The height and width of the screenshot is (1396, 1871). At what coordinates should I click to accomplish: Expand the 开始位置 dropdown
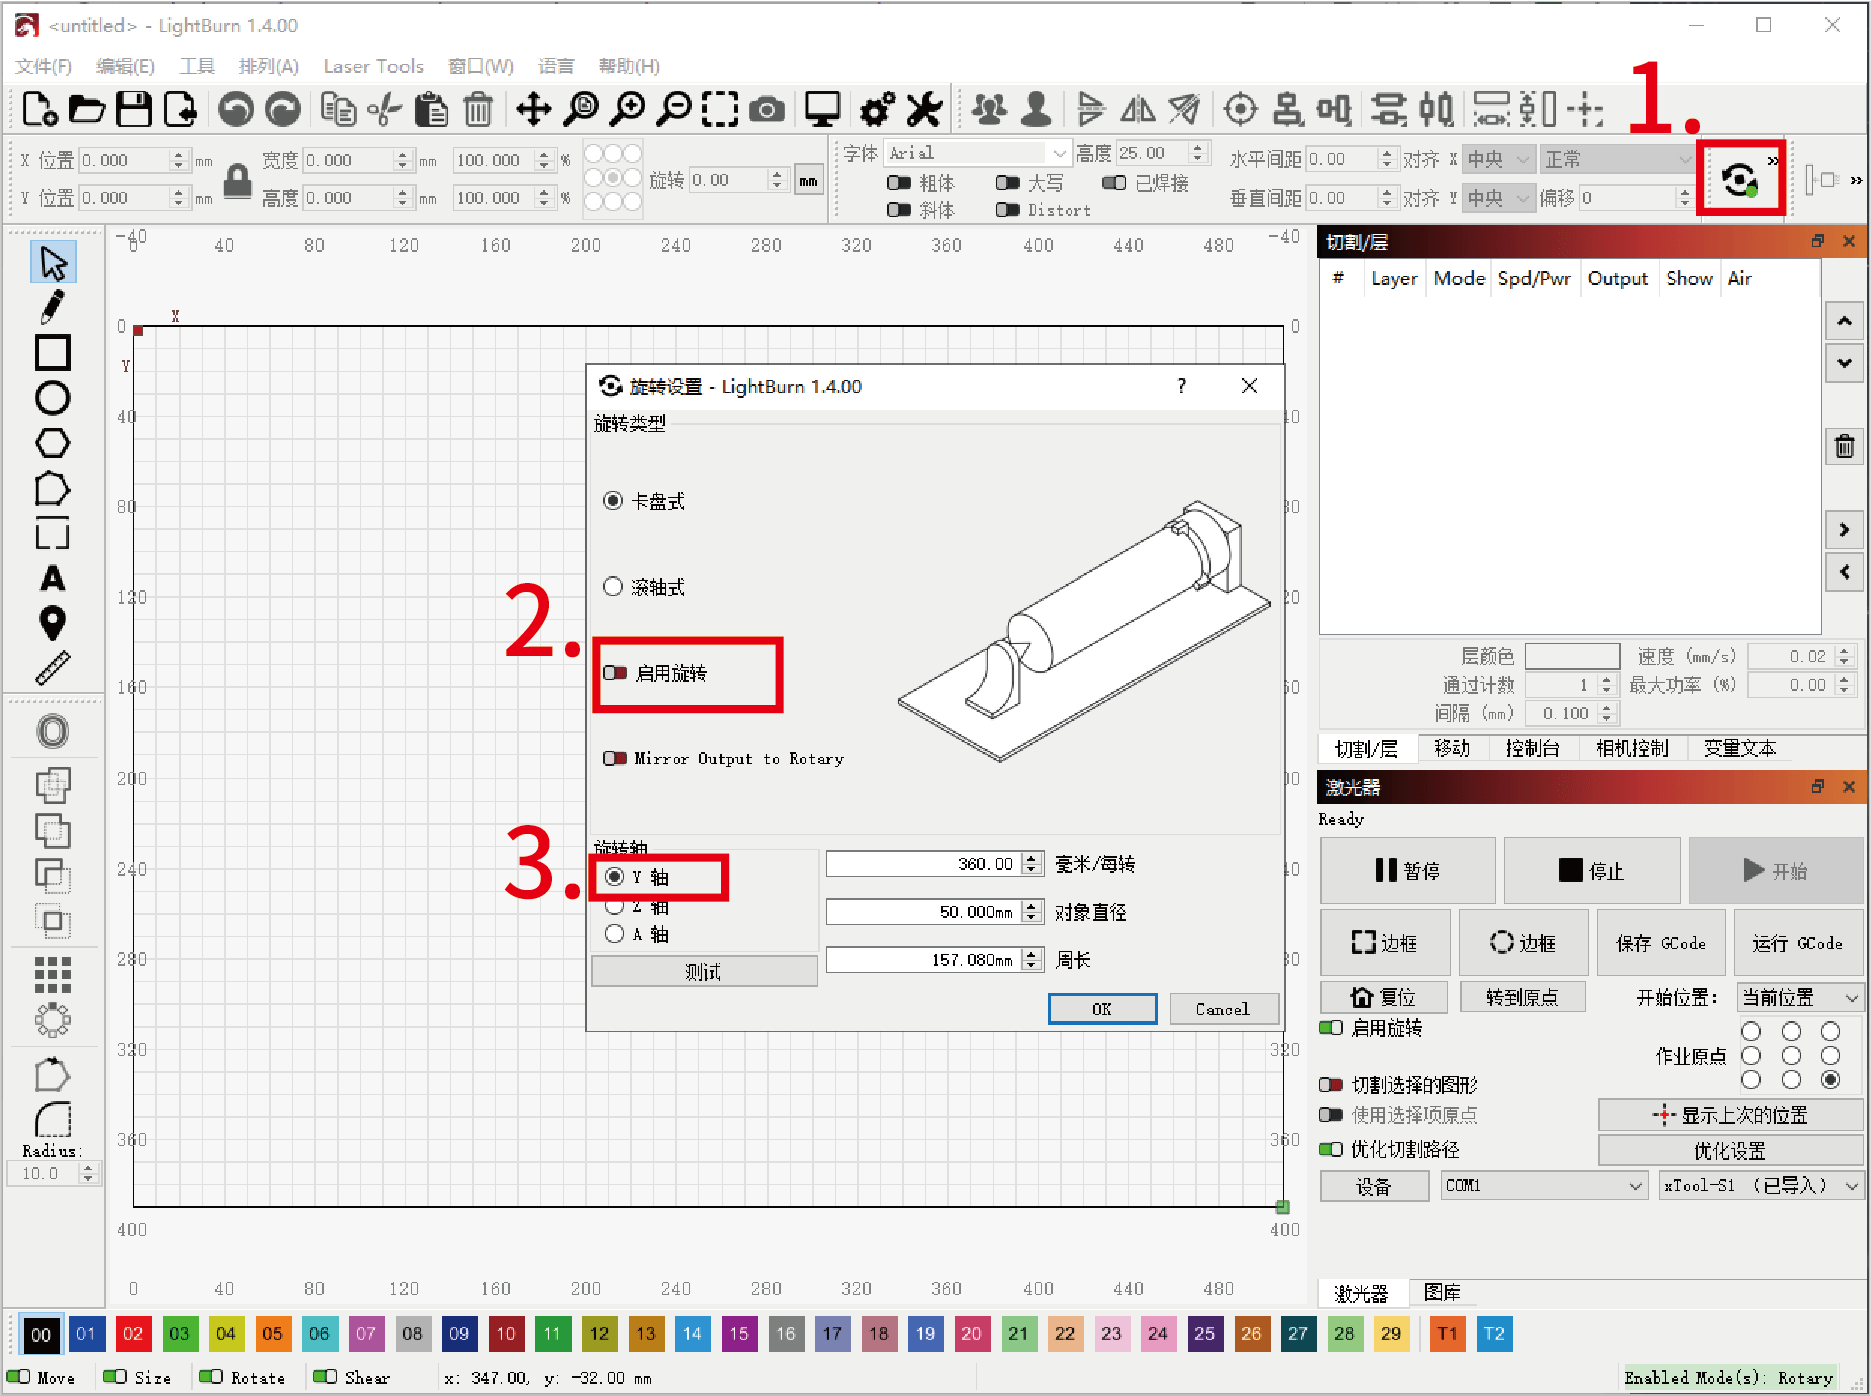click(1800, 997)
